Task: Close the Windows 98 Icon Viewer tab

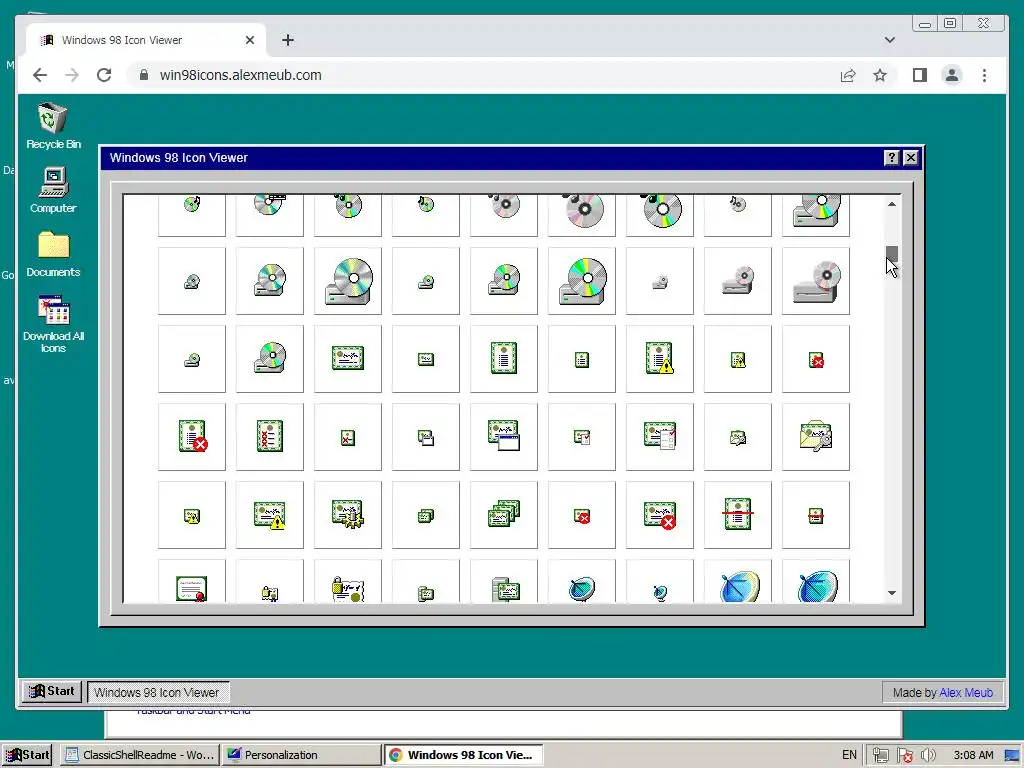Action: [249, 40]
